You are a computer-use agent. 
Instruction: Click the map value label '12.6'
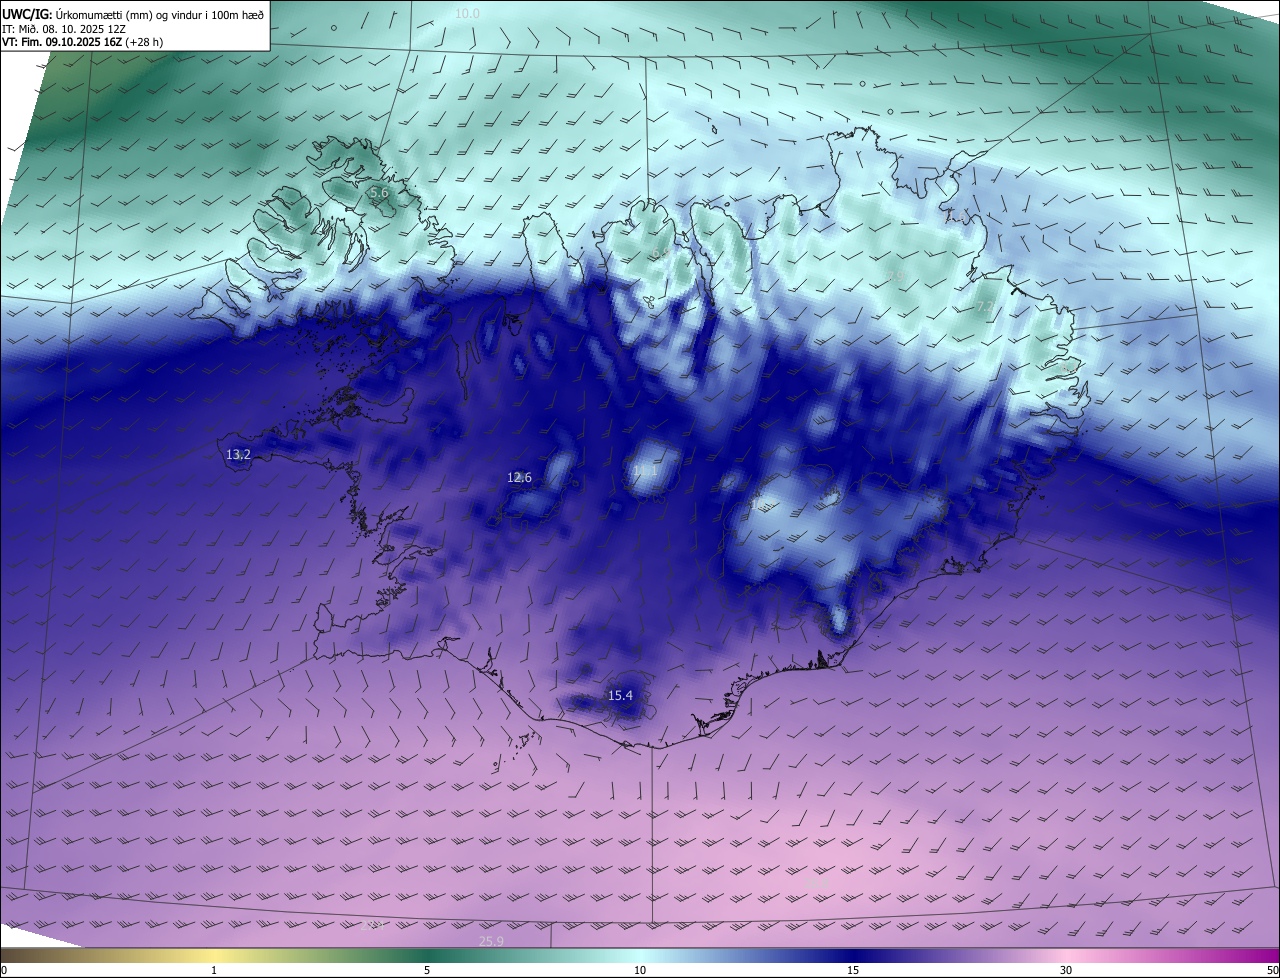[x=519, y=478]
